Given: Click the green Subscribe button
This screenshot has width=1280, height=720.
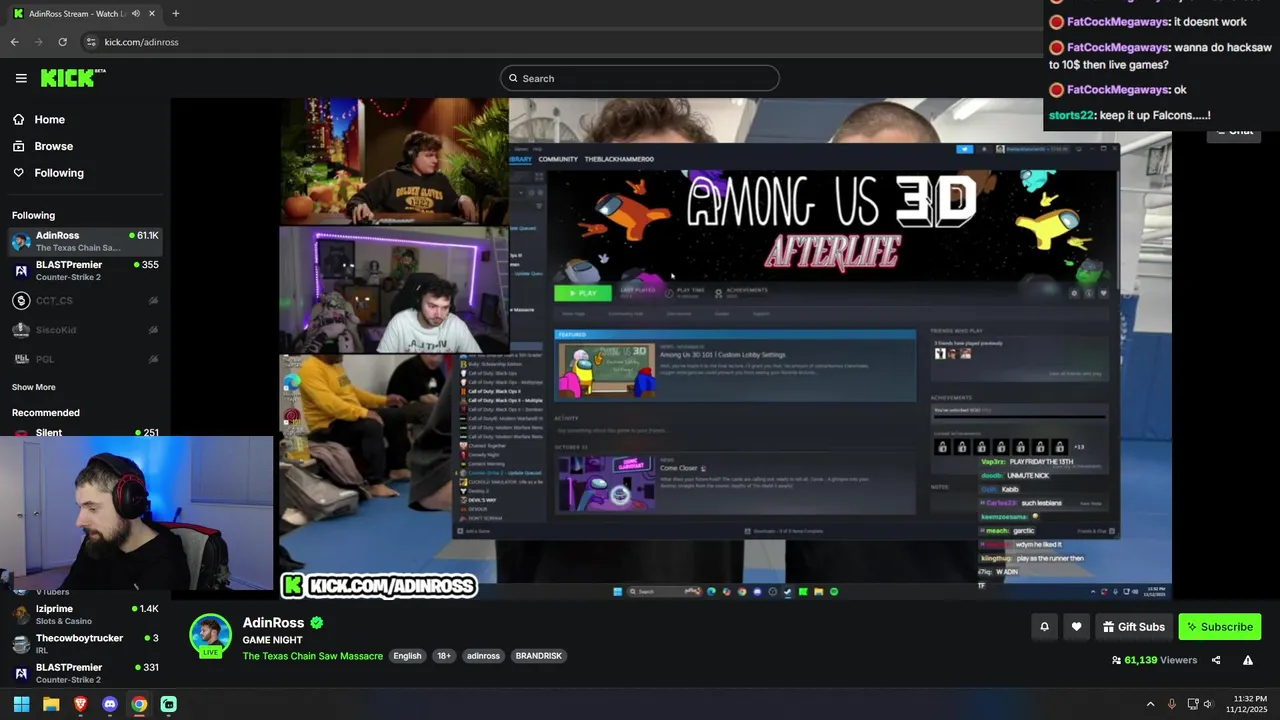Looking at the screenshot, I should pos(1220,627).
